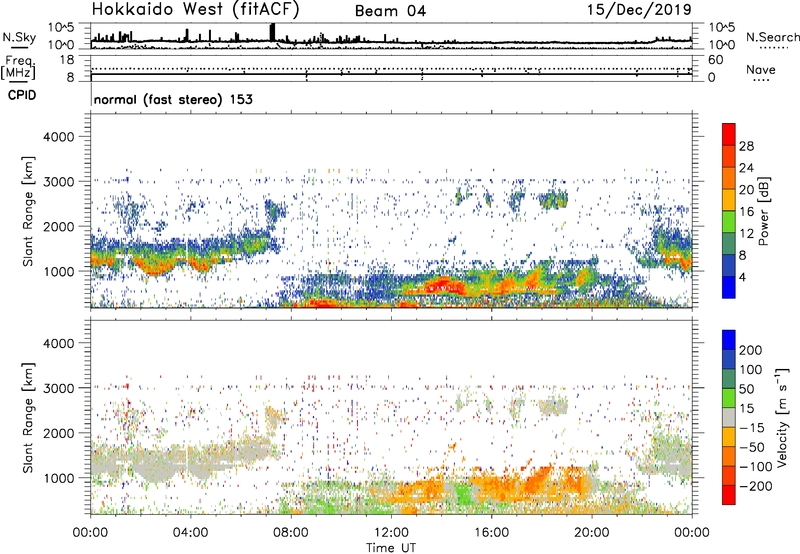
Task: Select the -100 label on Velocity colorbar
Action: 756,467
